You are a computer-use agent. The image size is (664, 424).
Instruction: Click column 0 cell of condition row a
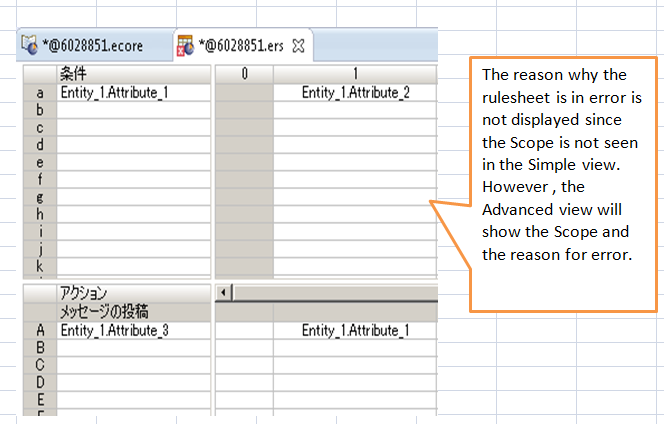[x=244, y=93]
